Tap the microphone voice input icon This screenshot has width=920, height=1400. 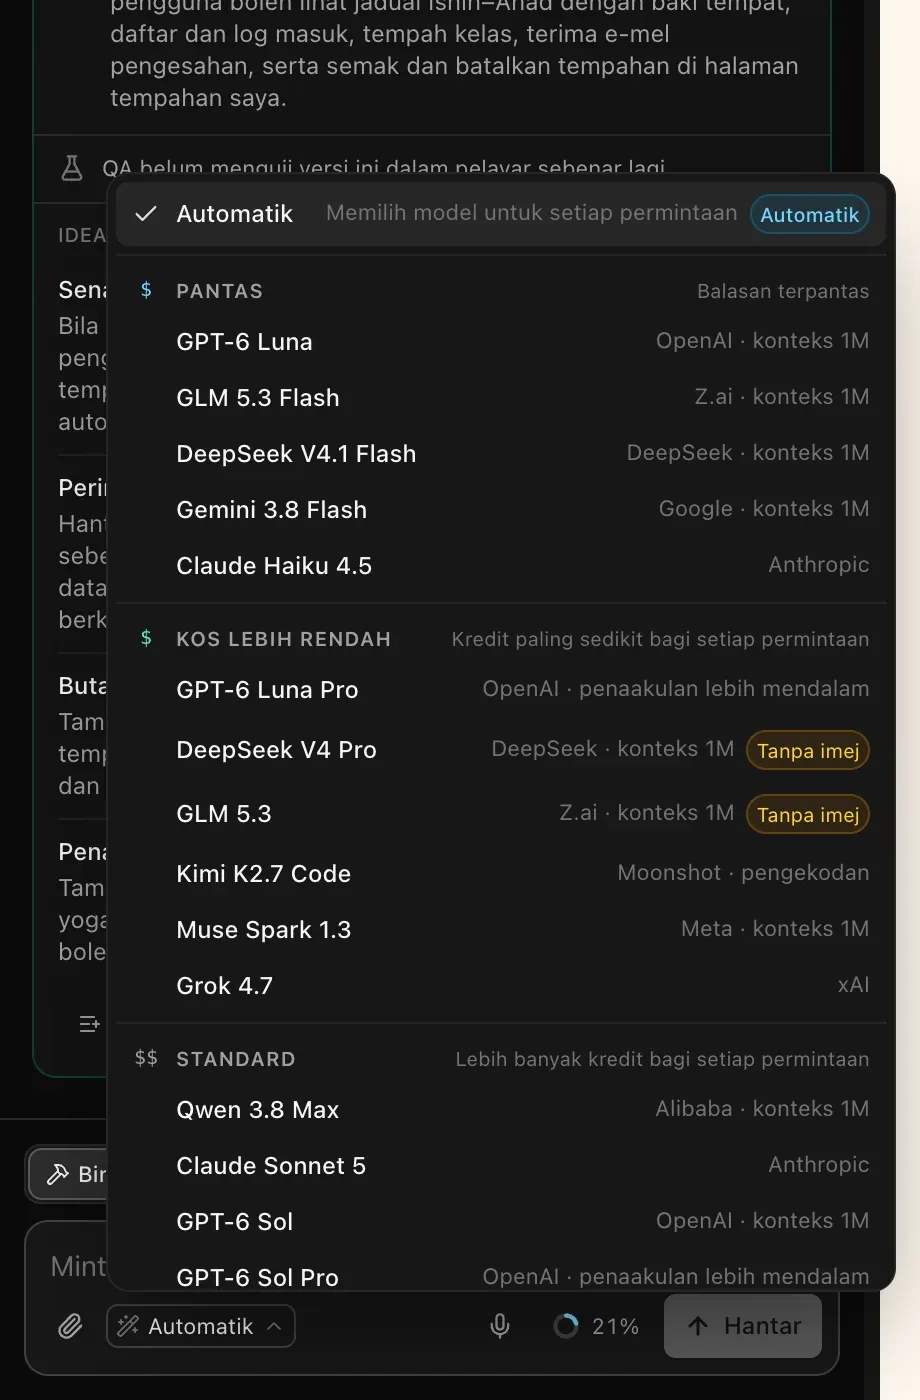pyautogui.click(x=500, y=1326)
